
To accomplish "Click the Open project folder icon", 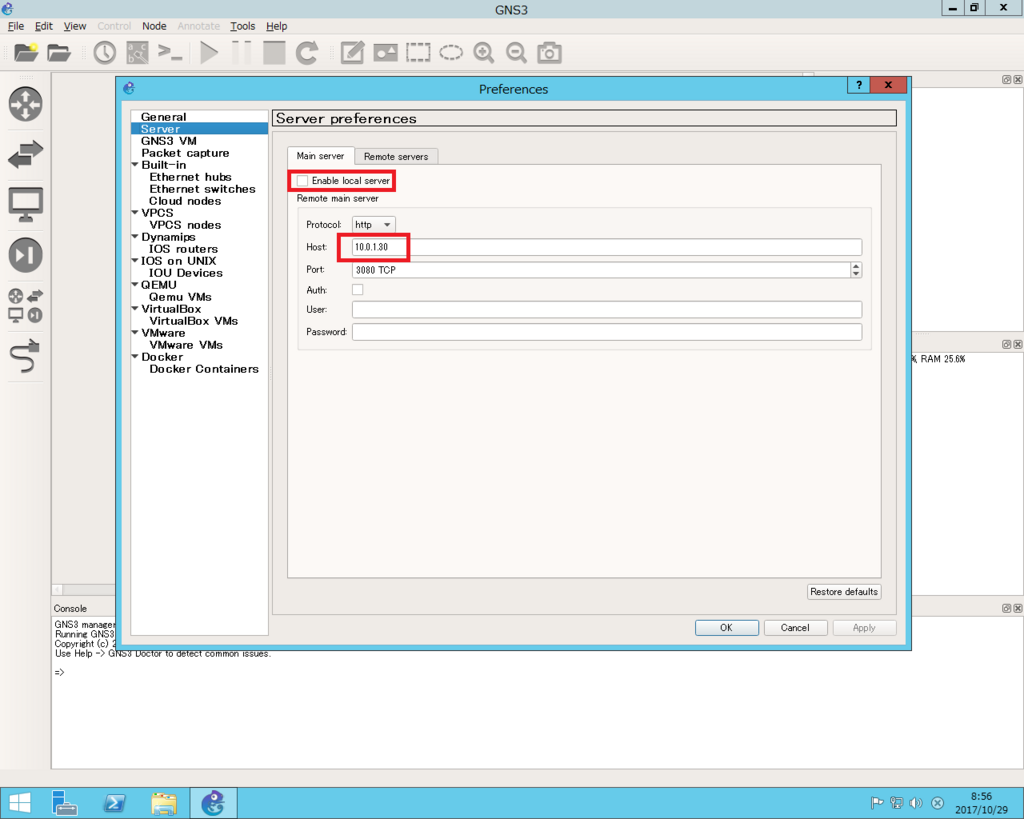I will tap(59, 52).
